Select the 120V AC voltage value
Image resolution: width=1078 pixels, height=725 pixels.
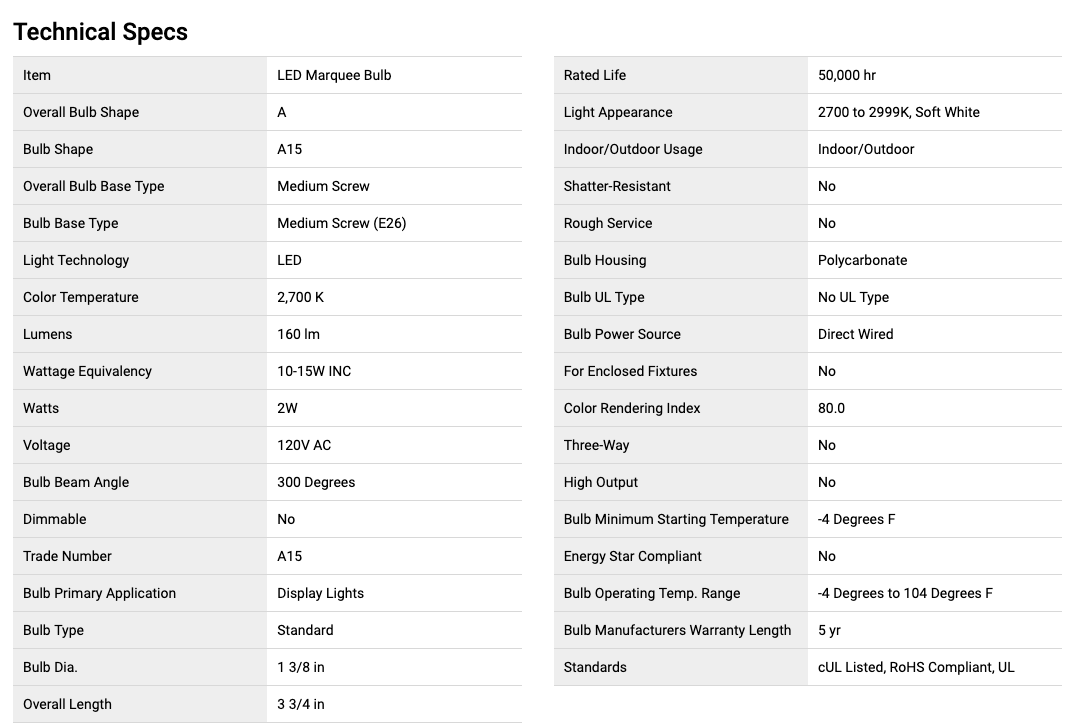coord(304,445)
